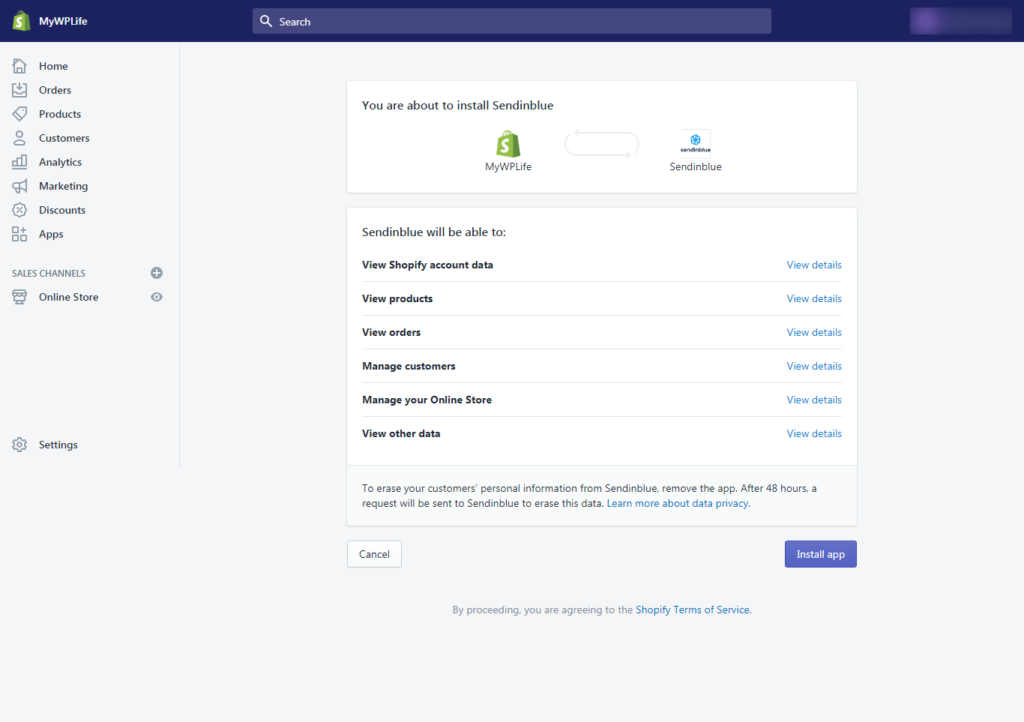Click the Cancel button
1024x722 pixels.
tap(374, 554)
